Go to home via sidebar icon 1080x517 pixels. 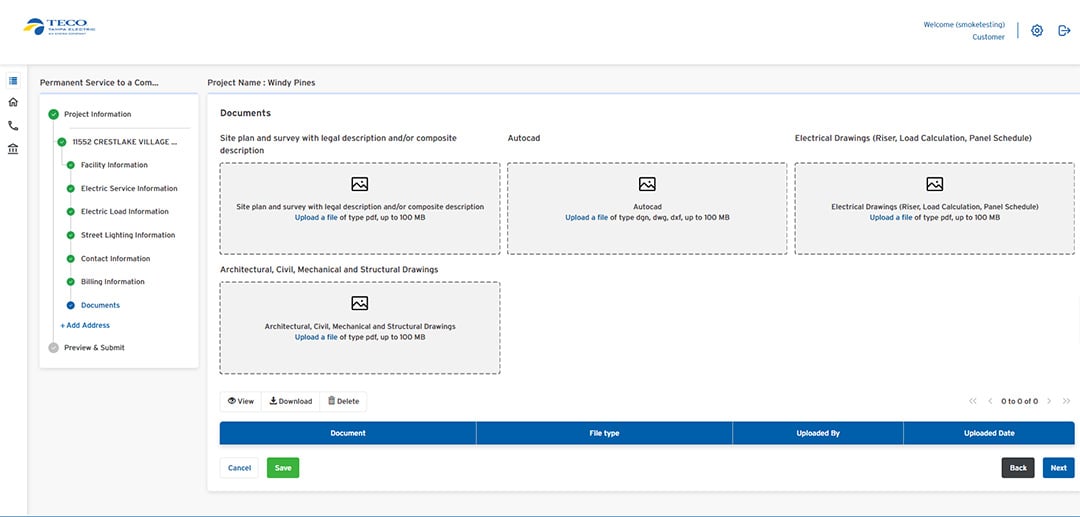tap(13, 102)
